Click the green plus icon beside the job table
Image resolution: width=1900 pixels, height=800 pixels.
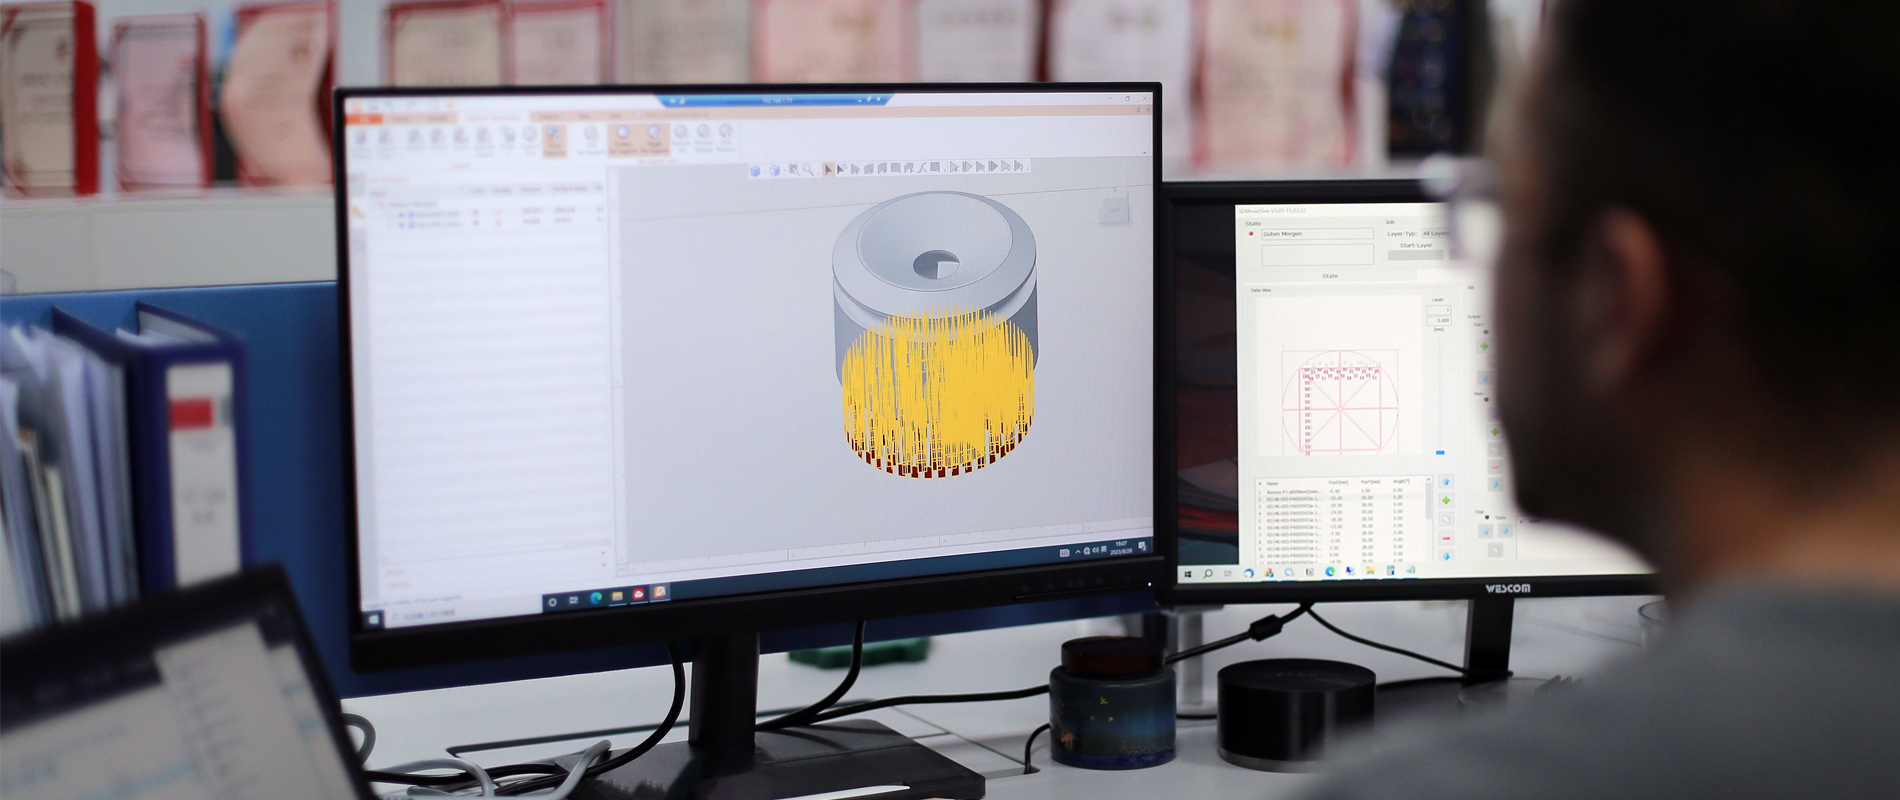[1446, 501]
